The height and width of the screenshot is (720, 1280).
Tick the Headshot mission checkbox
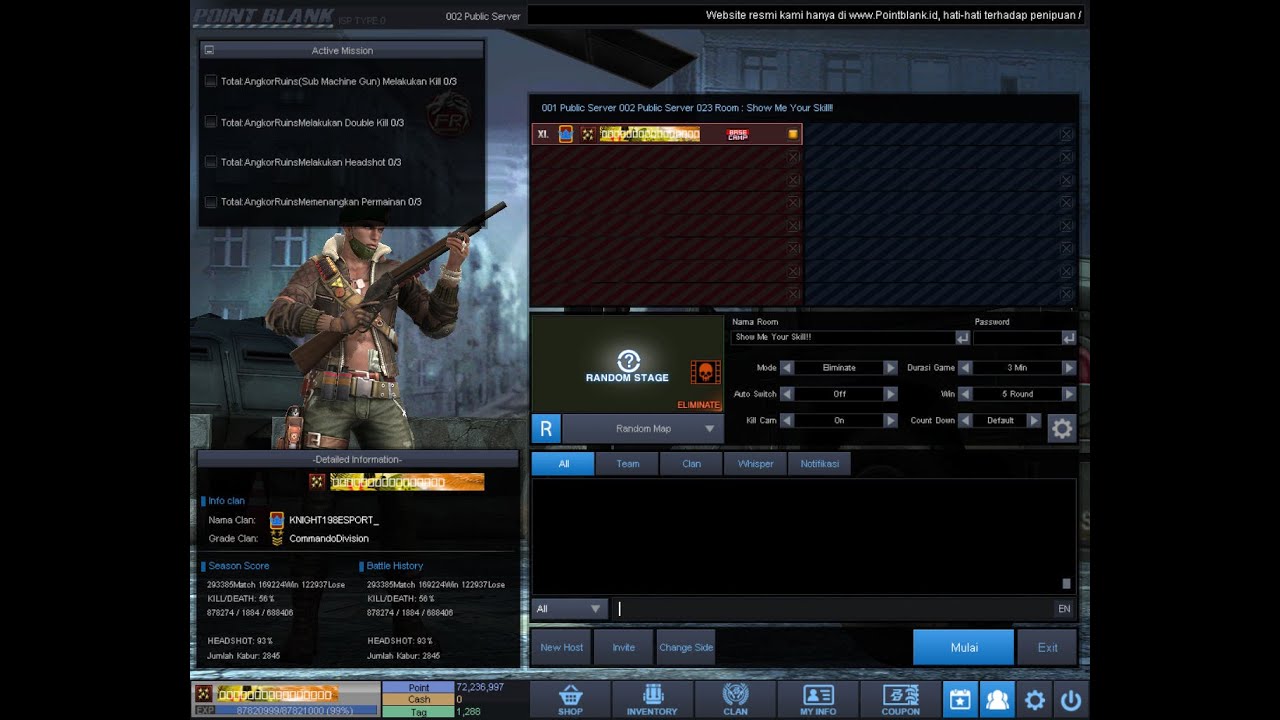point(211,162)
